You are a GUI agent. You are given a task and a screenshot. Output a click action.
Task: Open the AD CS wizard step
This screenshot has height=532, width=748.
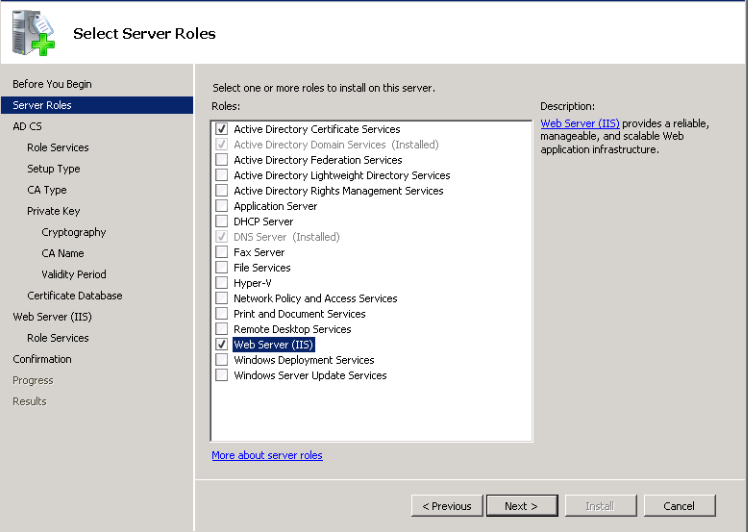pyautogui.click(x=27, y=126)
